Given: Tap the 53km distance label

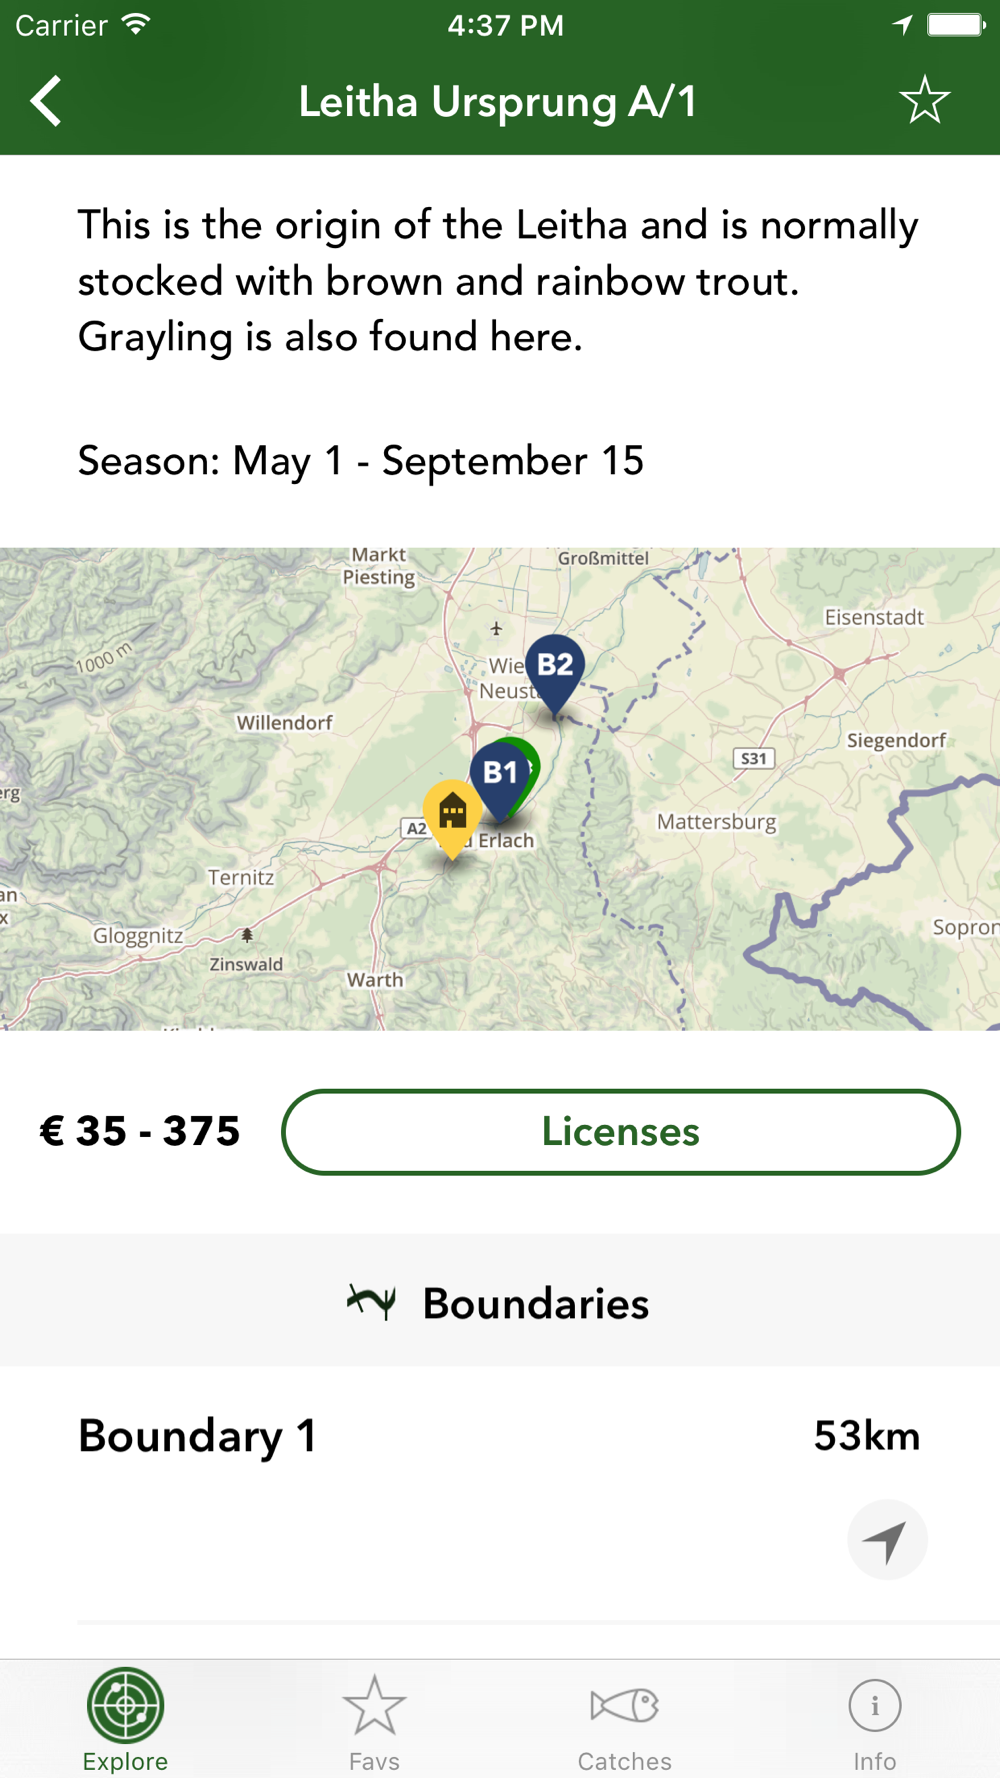Looking at the screenshot, I should [867, 1436].
